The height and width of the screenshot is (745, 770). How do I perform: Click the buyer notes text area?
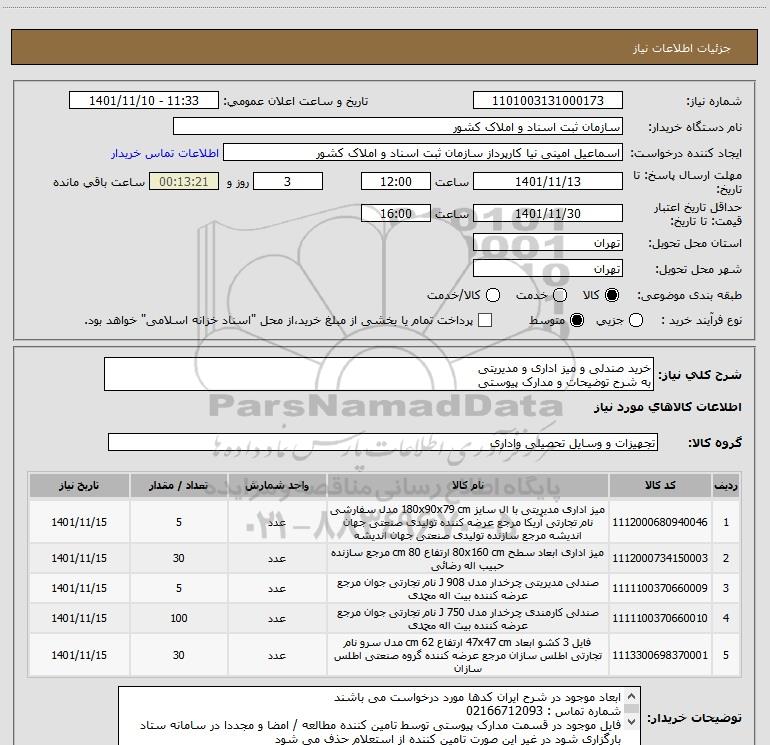click(x=379, y=716)
